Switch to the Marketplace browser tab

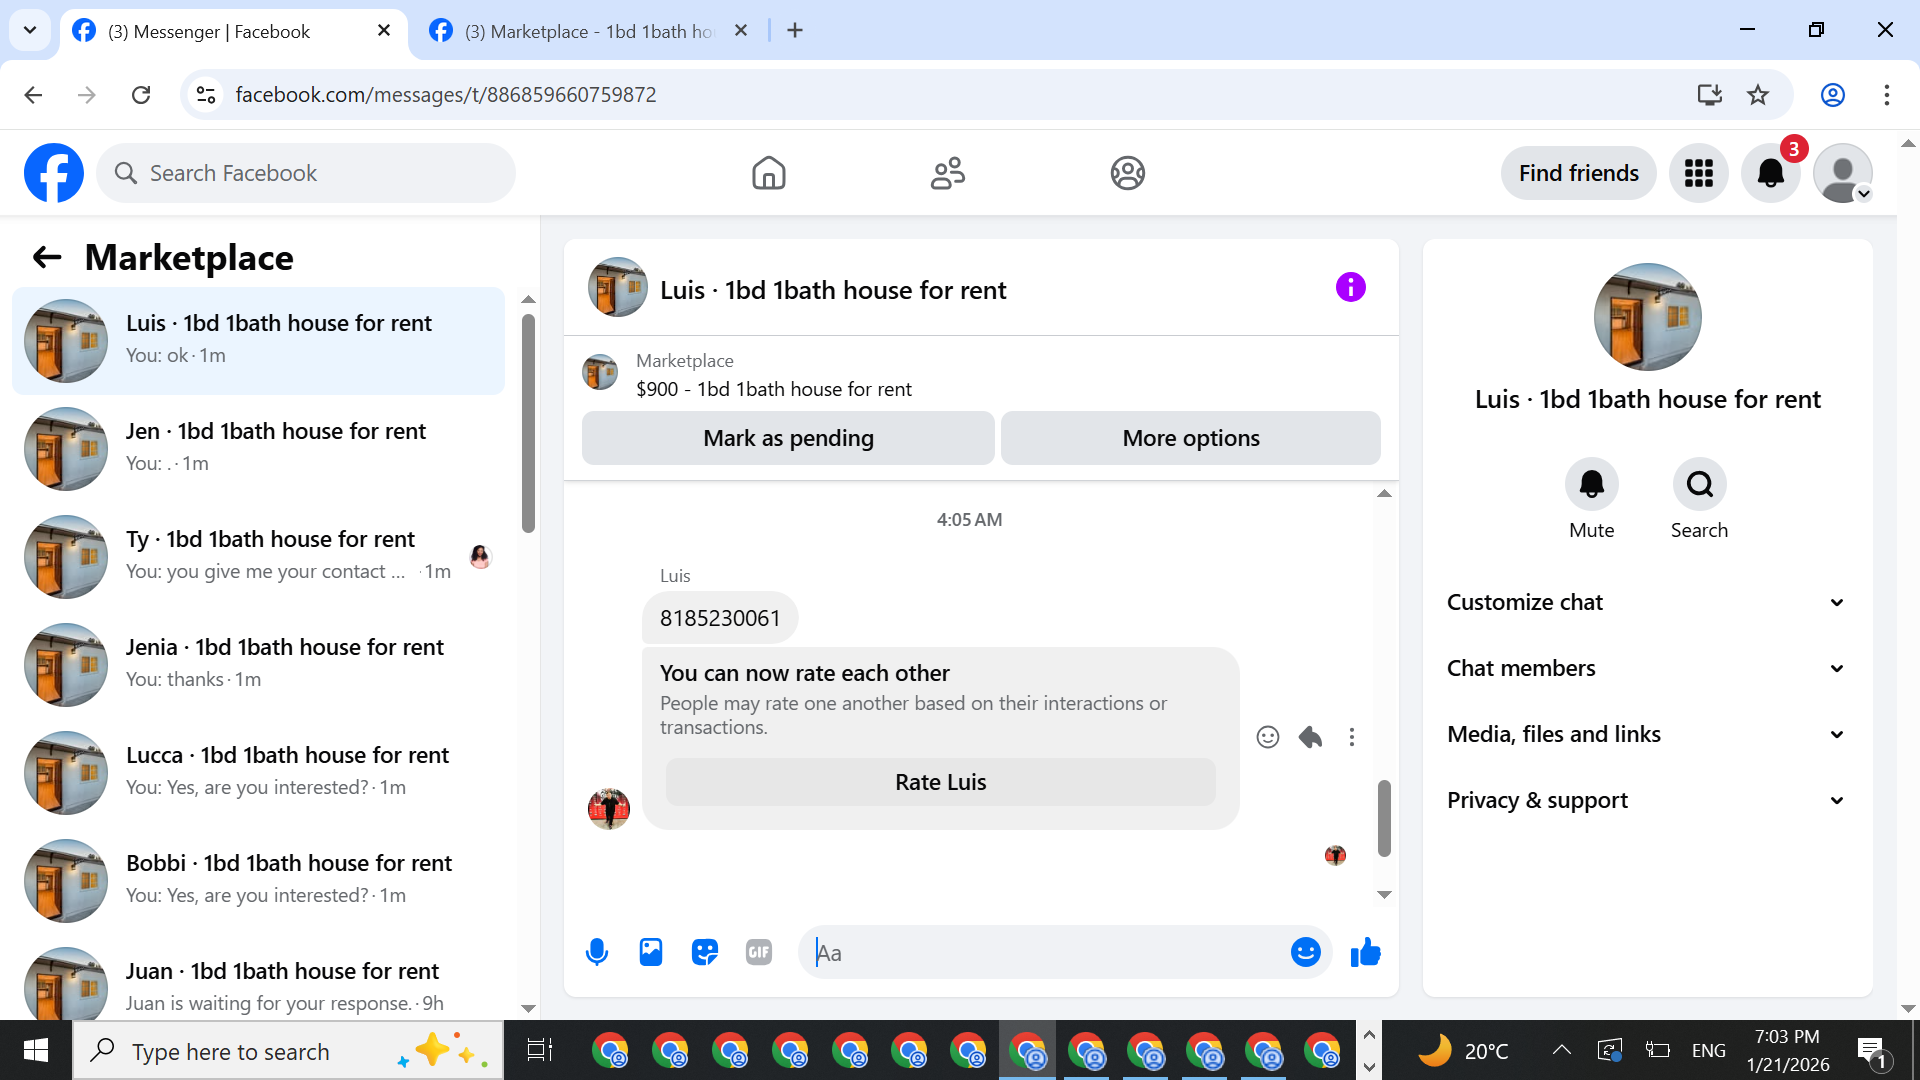tap(590, 31)
